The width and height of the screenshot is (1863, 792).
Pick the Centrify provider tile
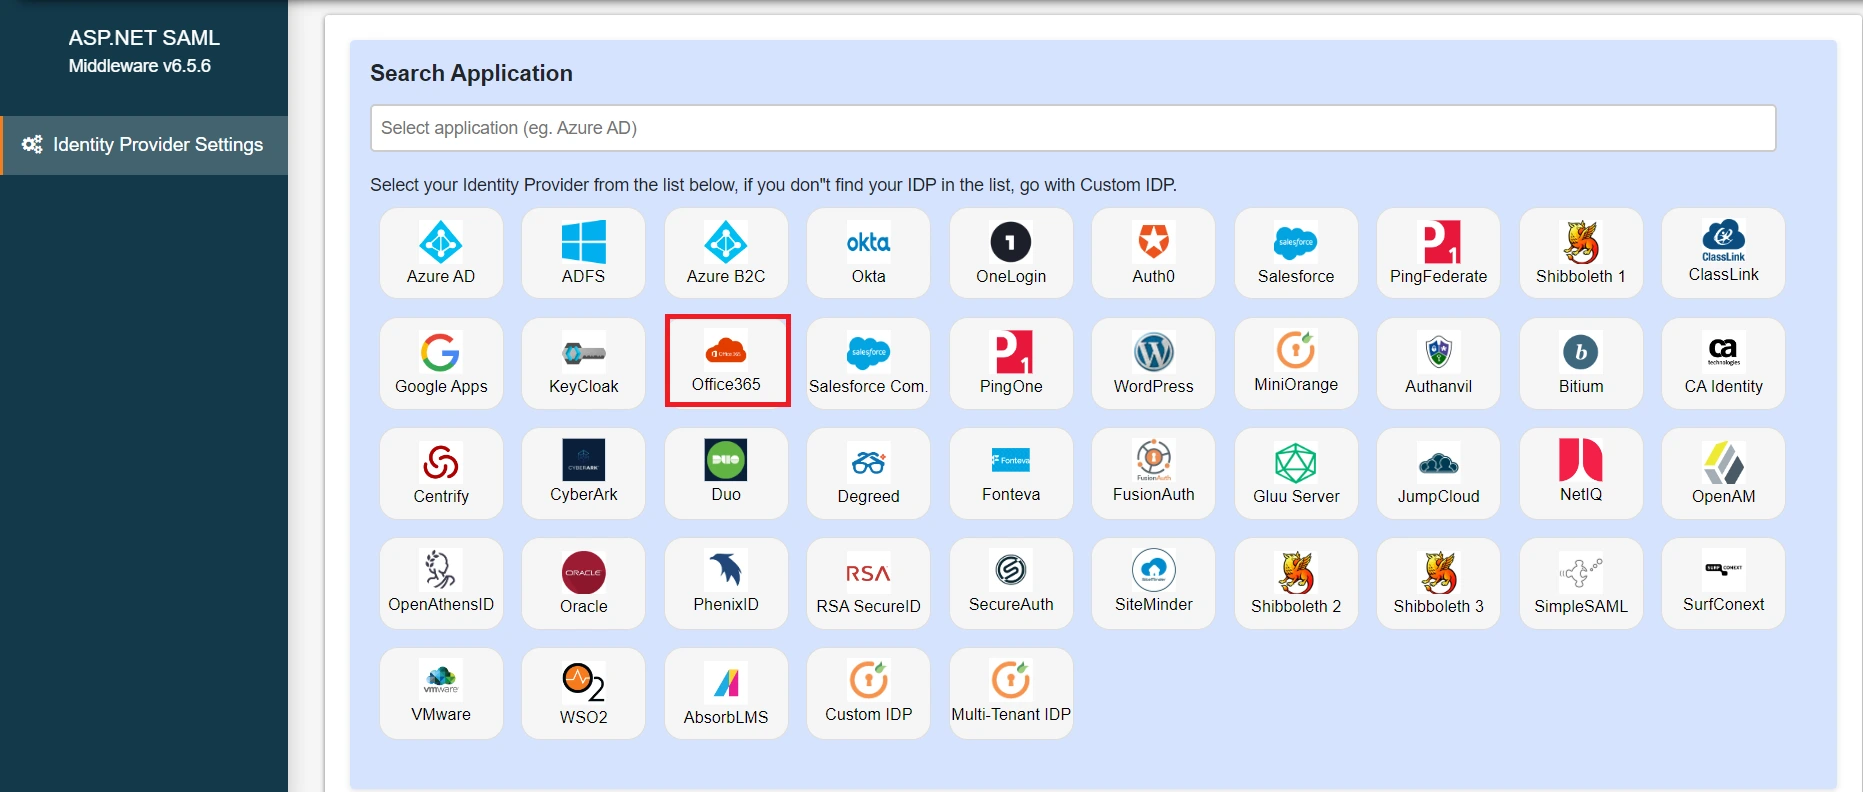click(441, 473)
